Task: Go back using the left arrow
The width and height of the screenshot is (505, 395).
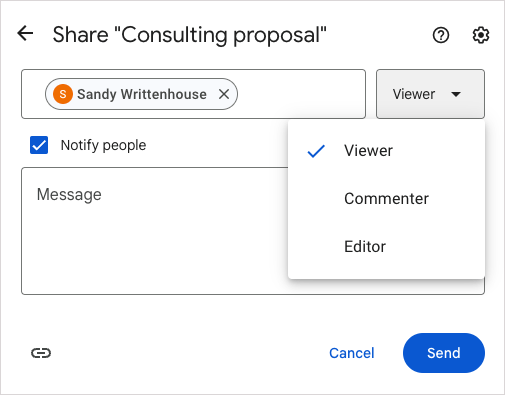Action: pyautogui.click(x=25, y=33)
